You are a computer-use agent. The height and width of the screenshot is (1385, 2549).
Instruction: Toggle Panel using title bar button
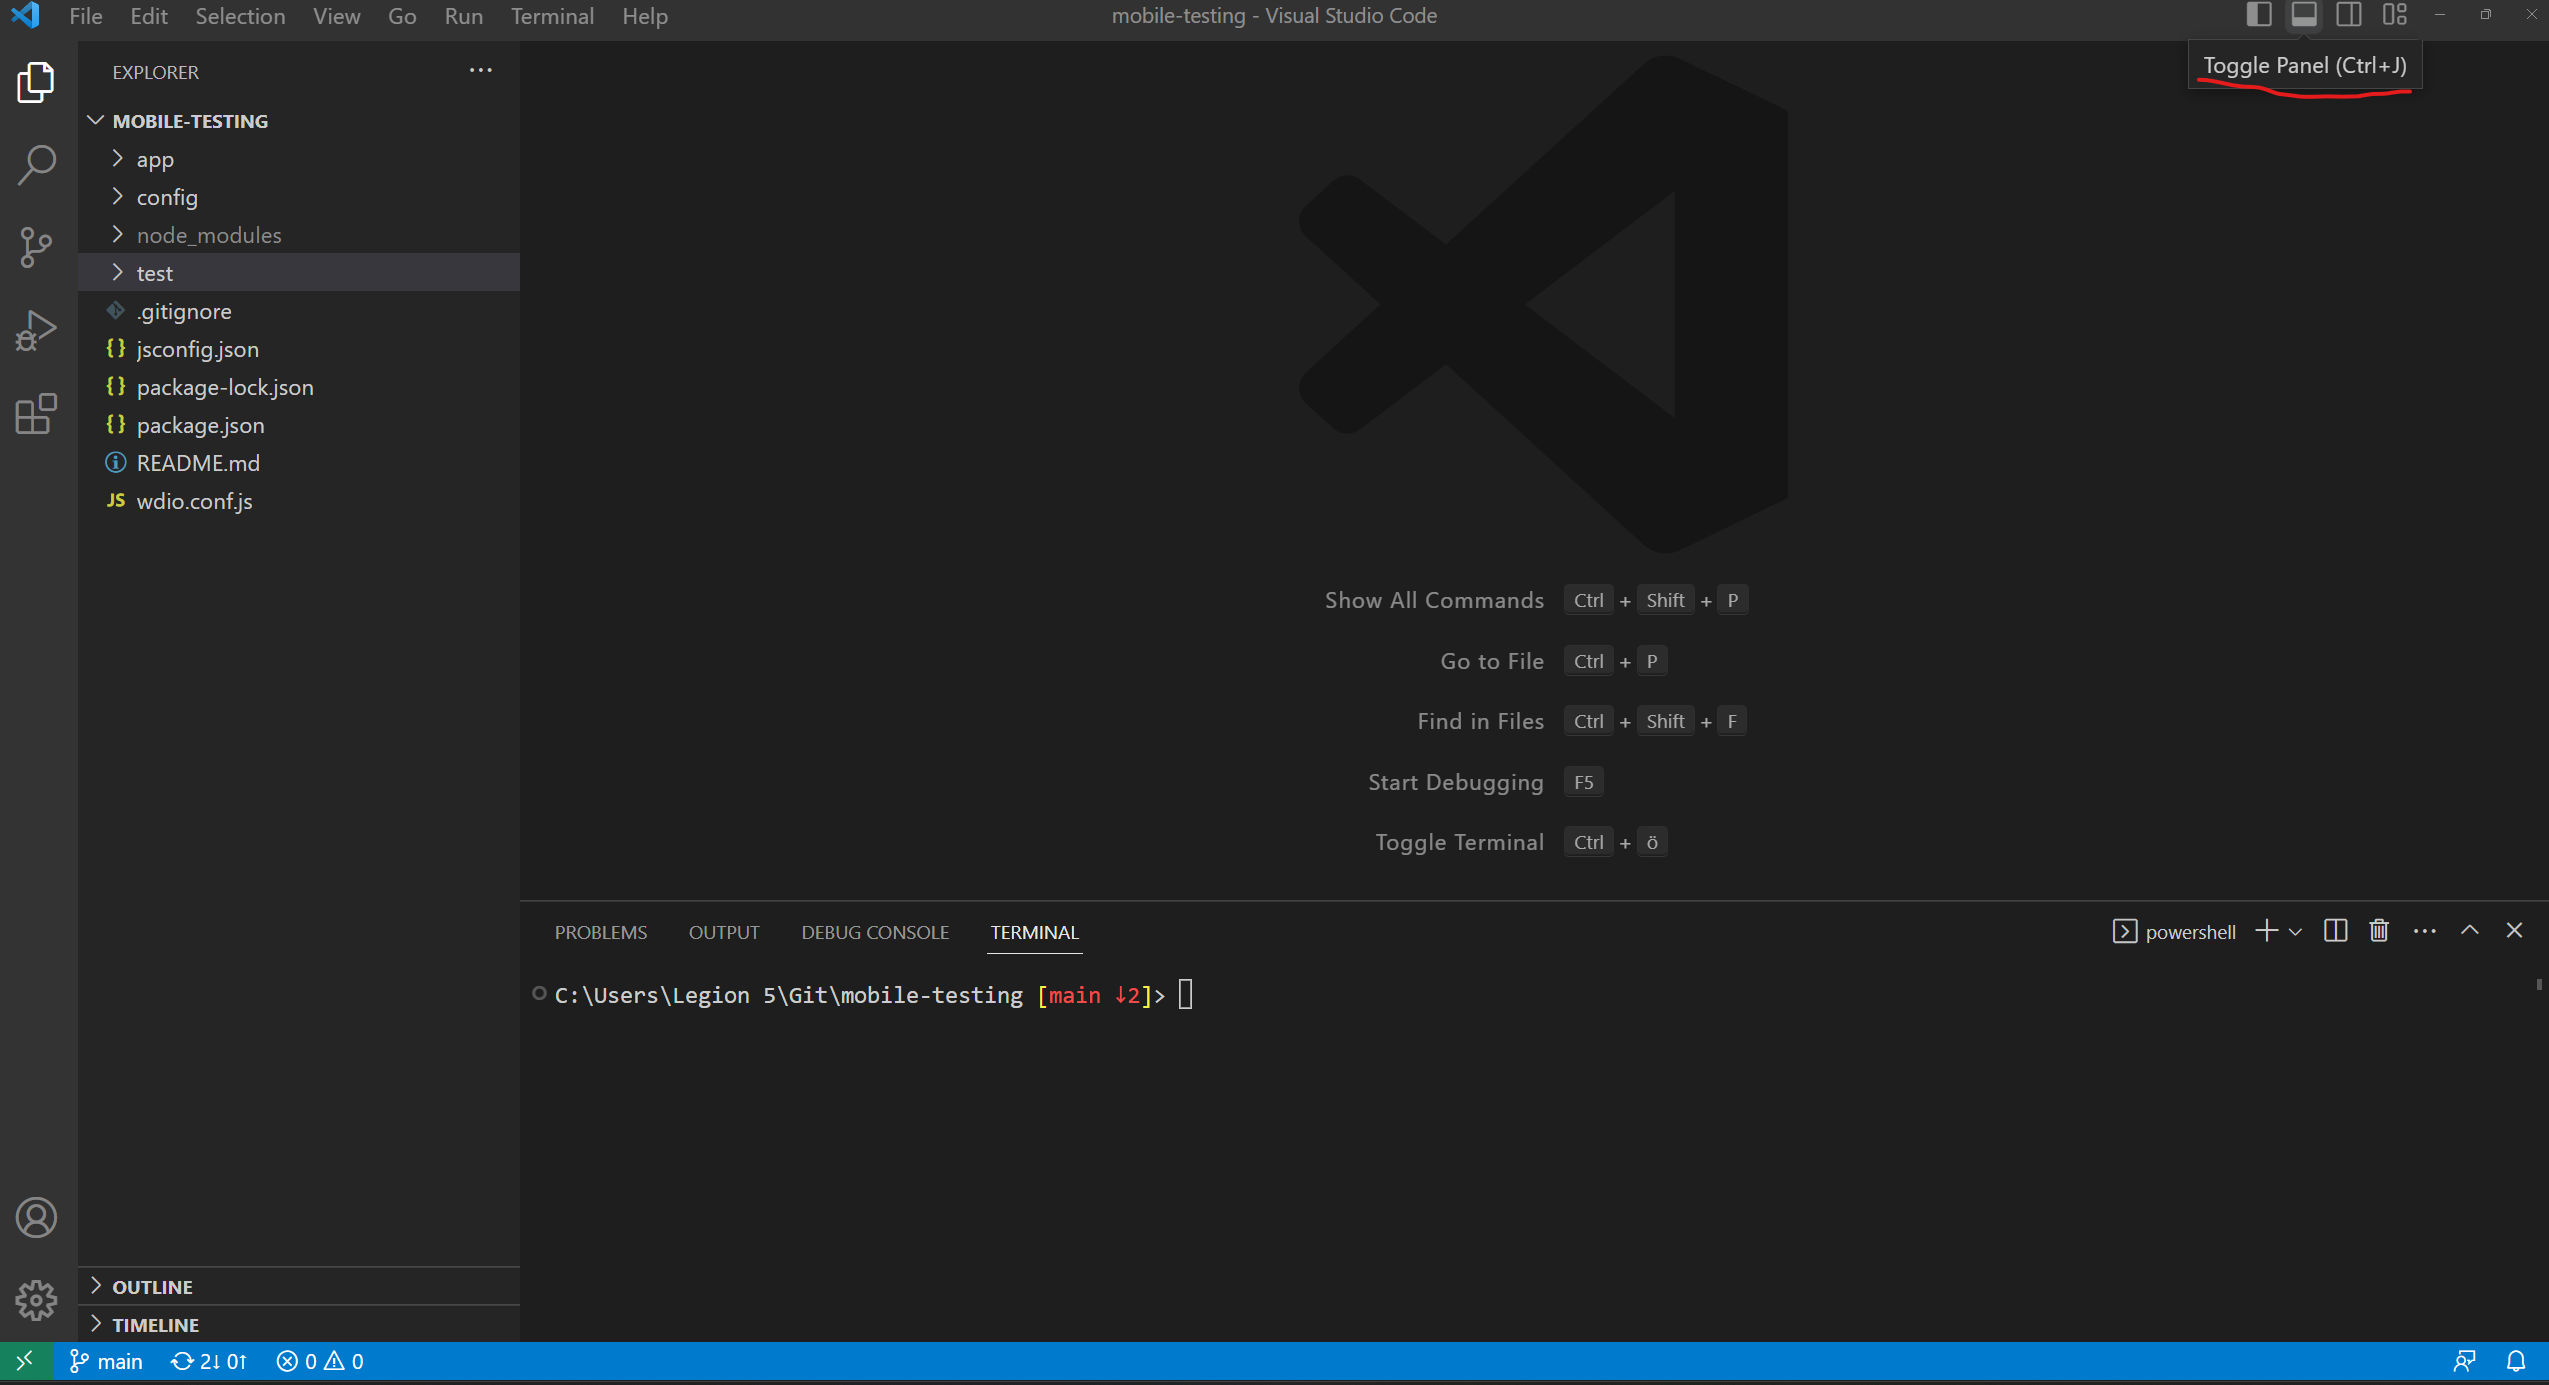click(2304, 15)
